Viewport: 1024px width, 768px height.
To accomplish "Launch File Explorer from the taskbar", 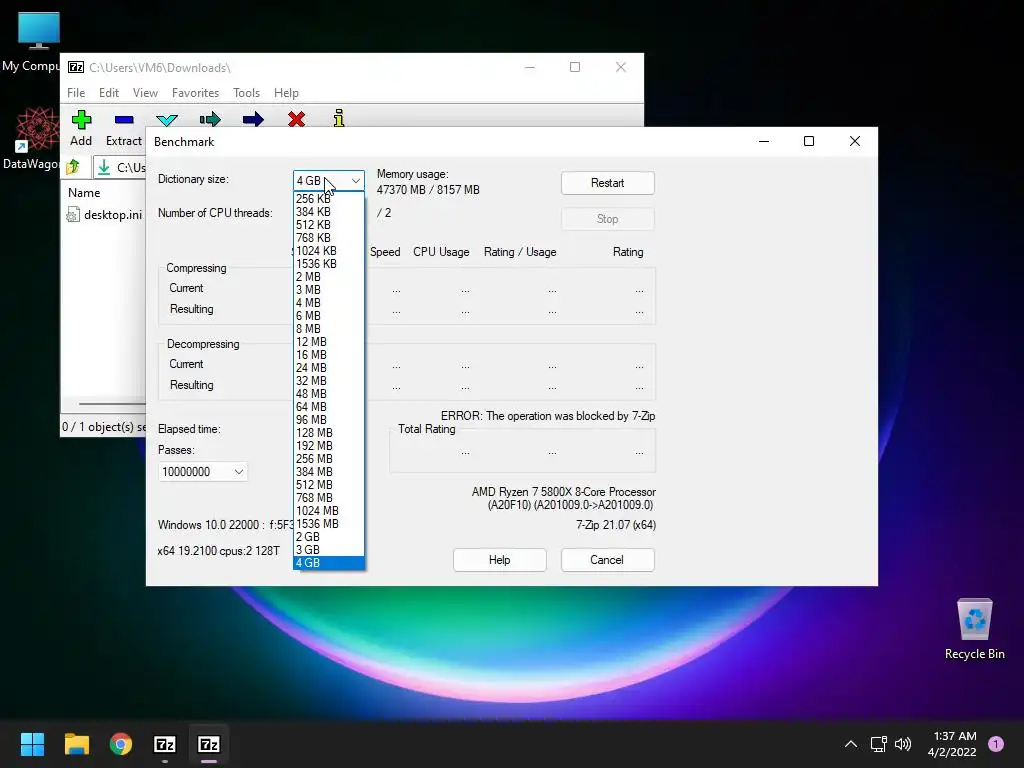I will (76, 744).
